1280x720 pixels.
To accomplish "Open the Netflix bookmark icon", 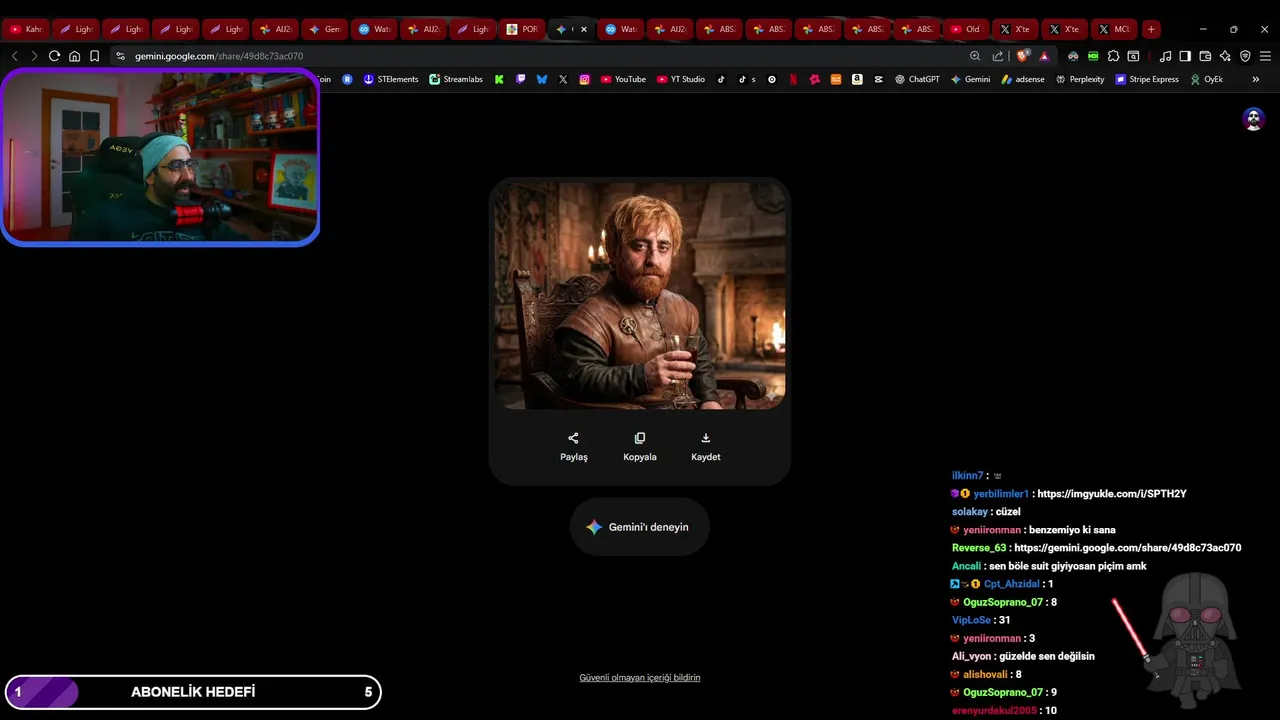I will (793, 79).
